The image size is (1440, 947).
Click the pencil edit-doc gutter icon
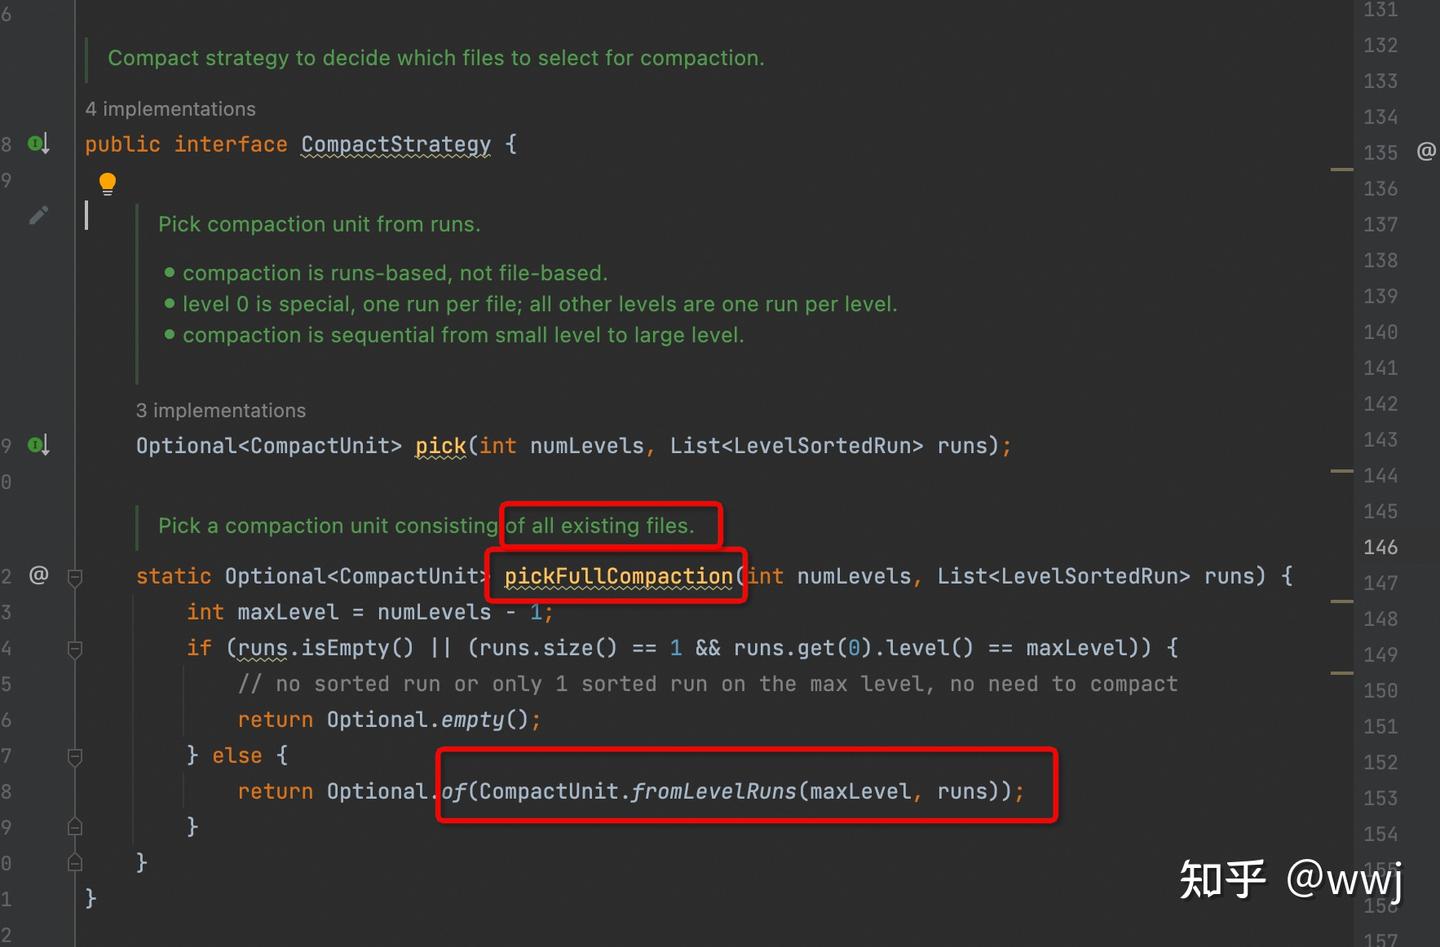[x=39, y=215]
